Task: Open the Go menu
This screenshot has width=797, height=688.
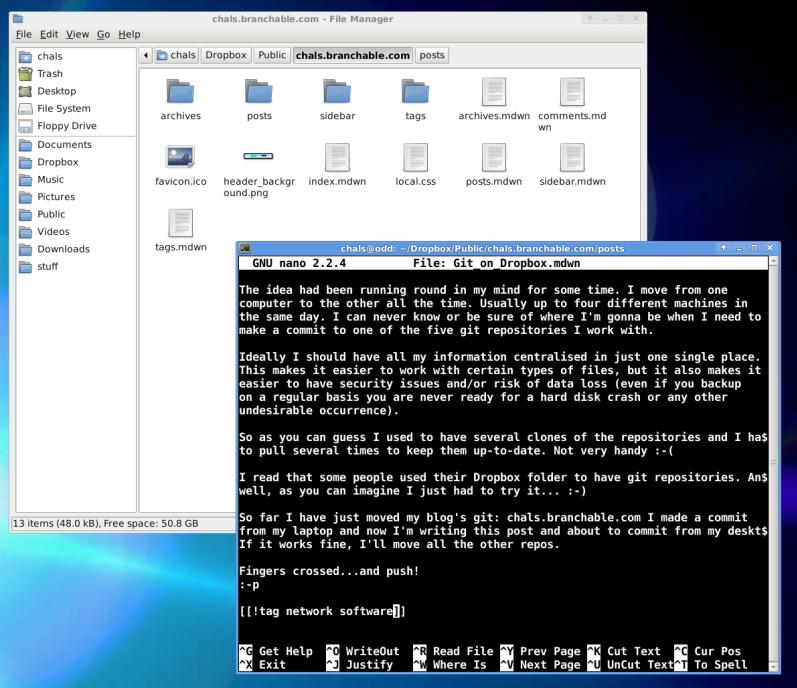Action: coord(103,34)
